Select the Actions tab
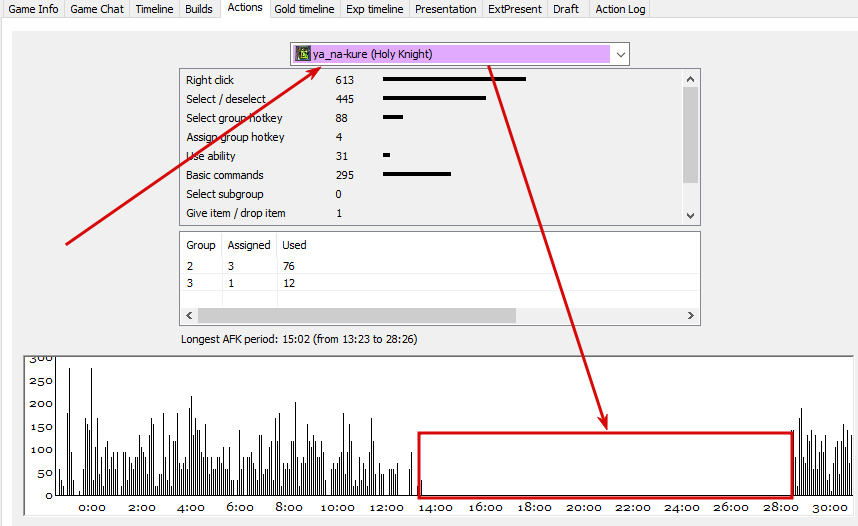 click(245, 8)
